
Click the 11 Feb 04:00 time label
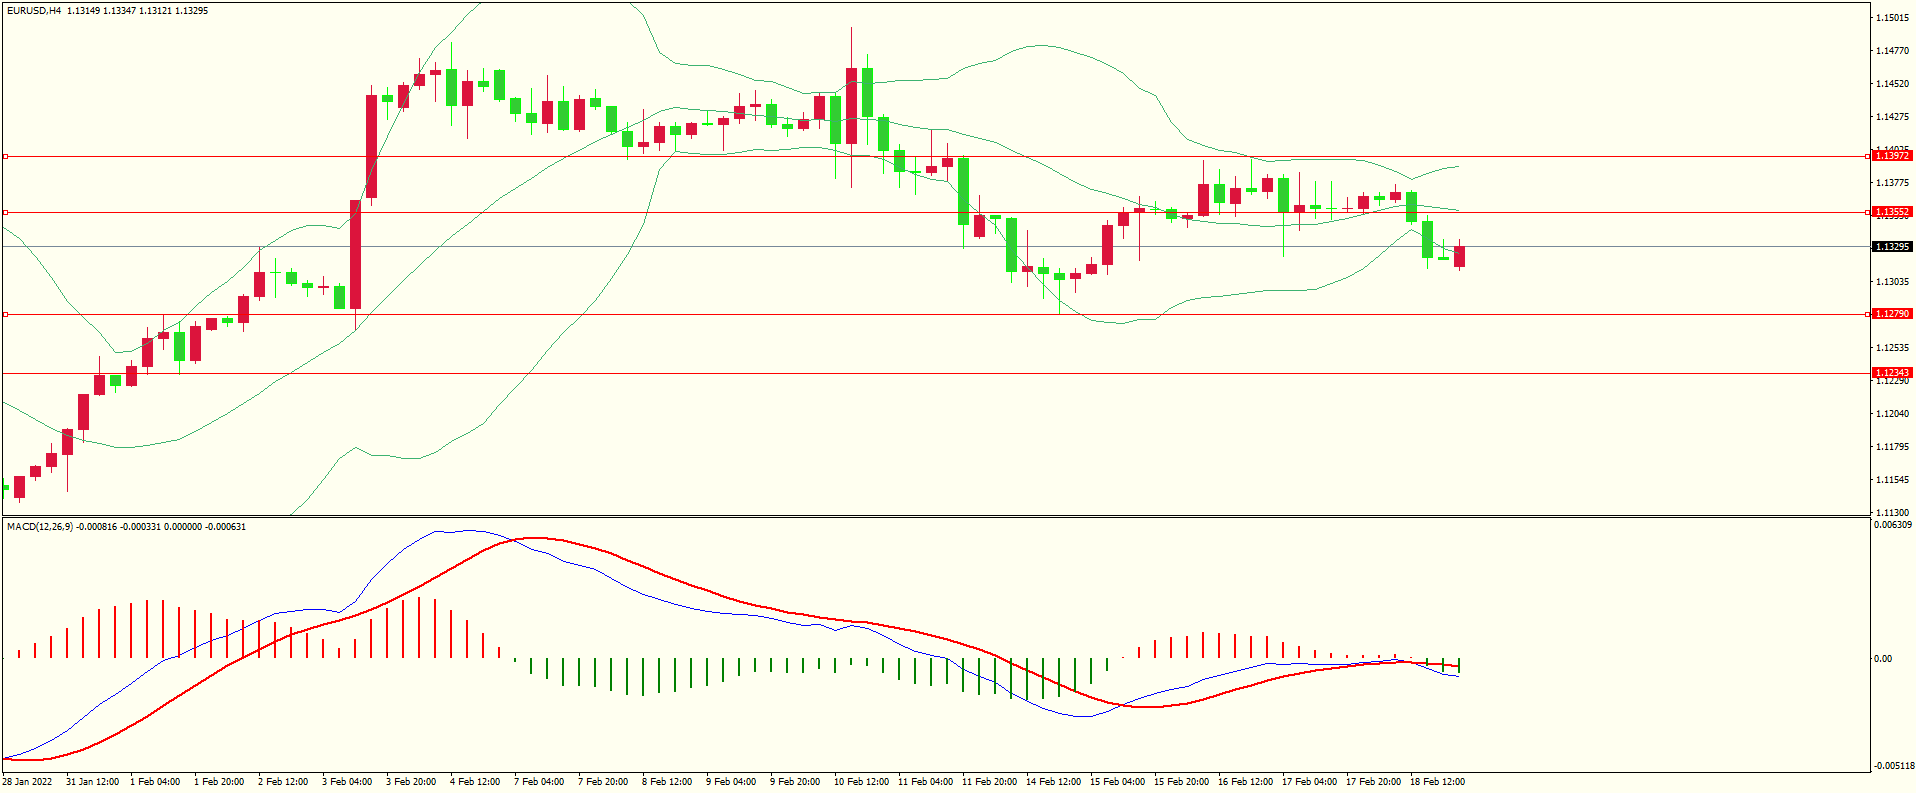click(925, 782)
